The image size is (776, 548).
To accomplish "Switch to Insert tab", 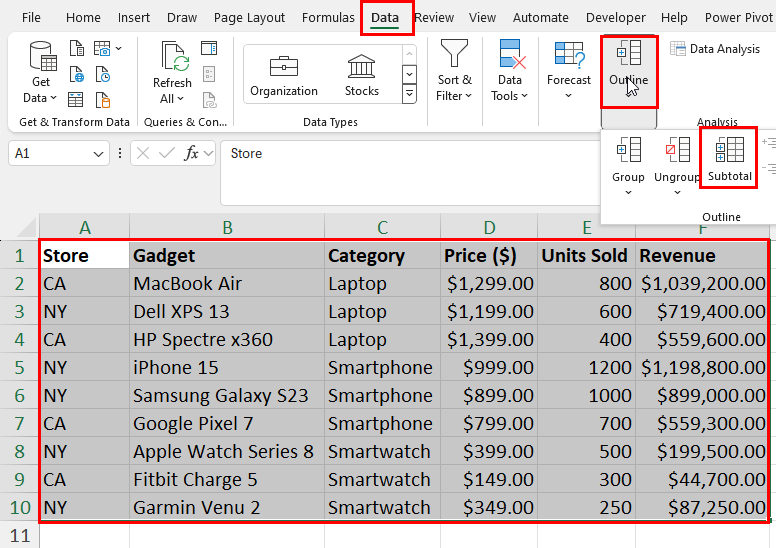I will (134, 17).
